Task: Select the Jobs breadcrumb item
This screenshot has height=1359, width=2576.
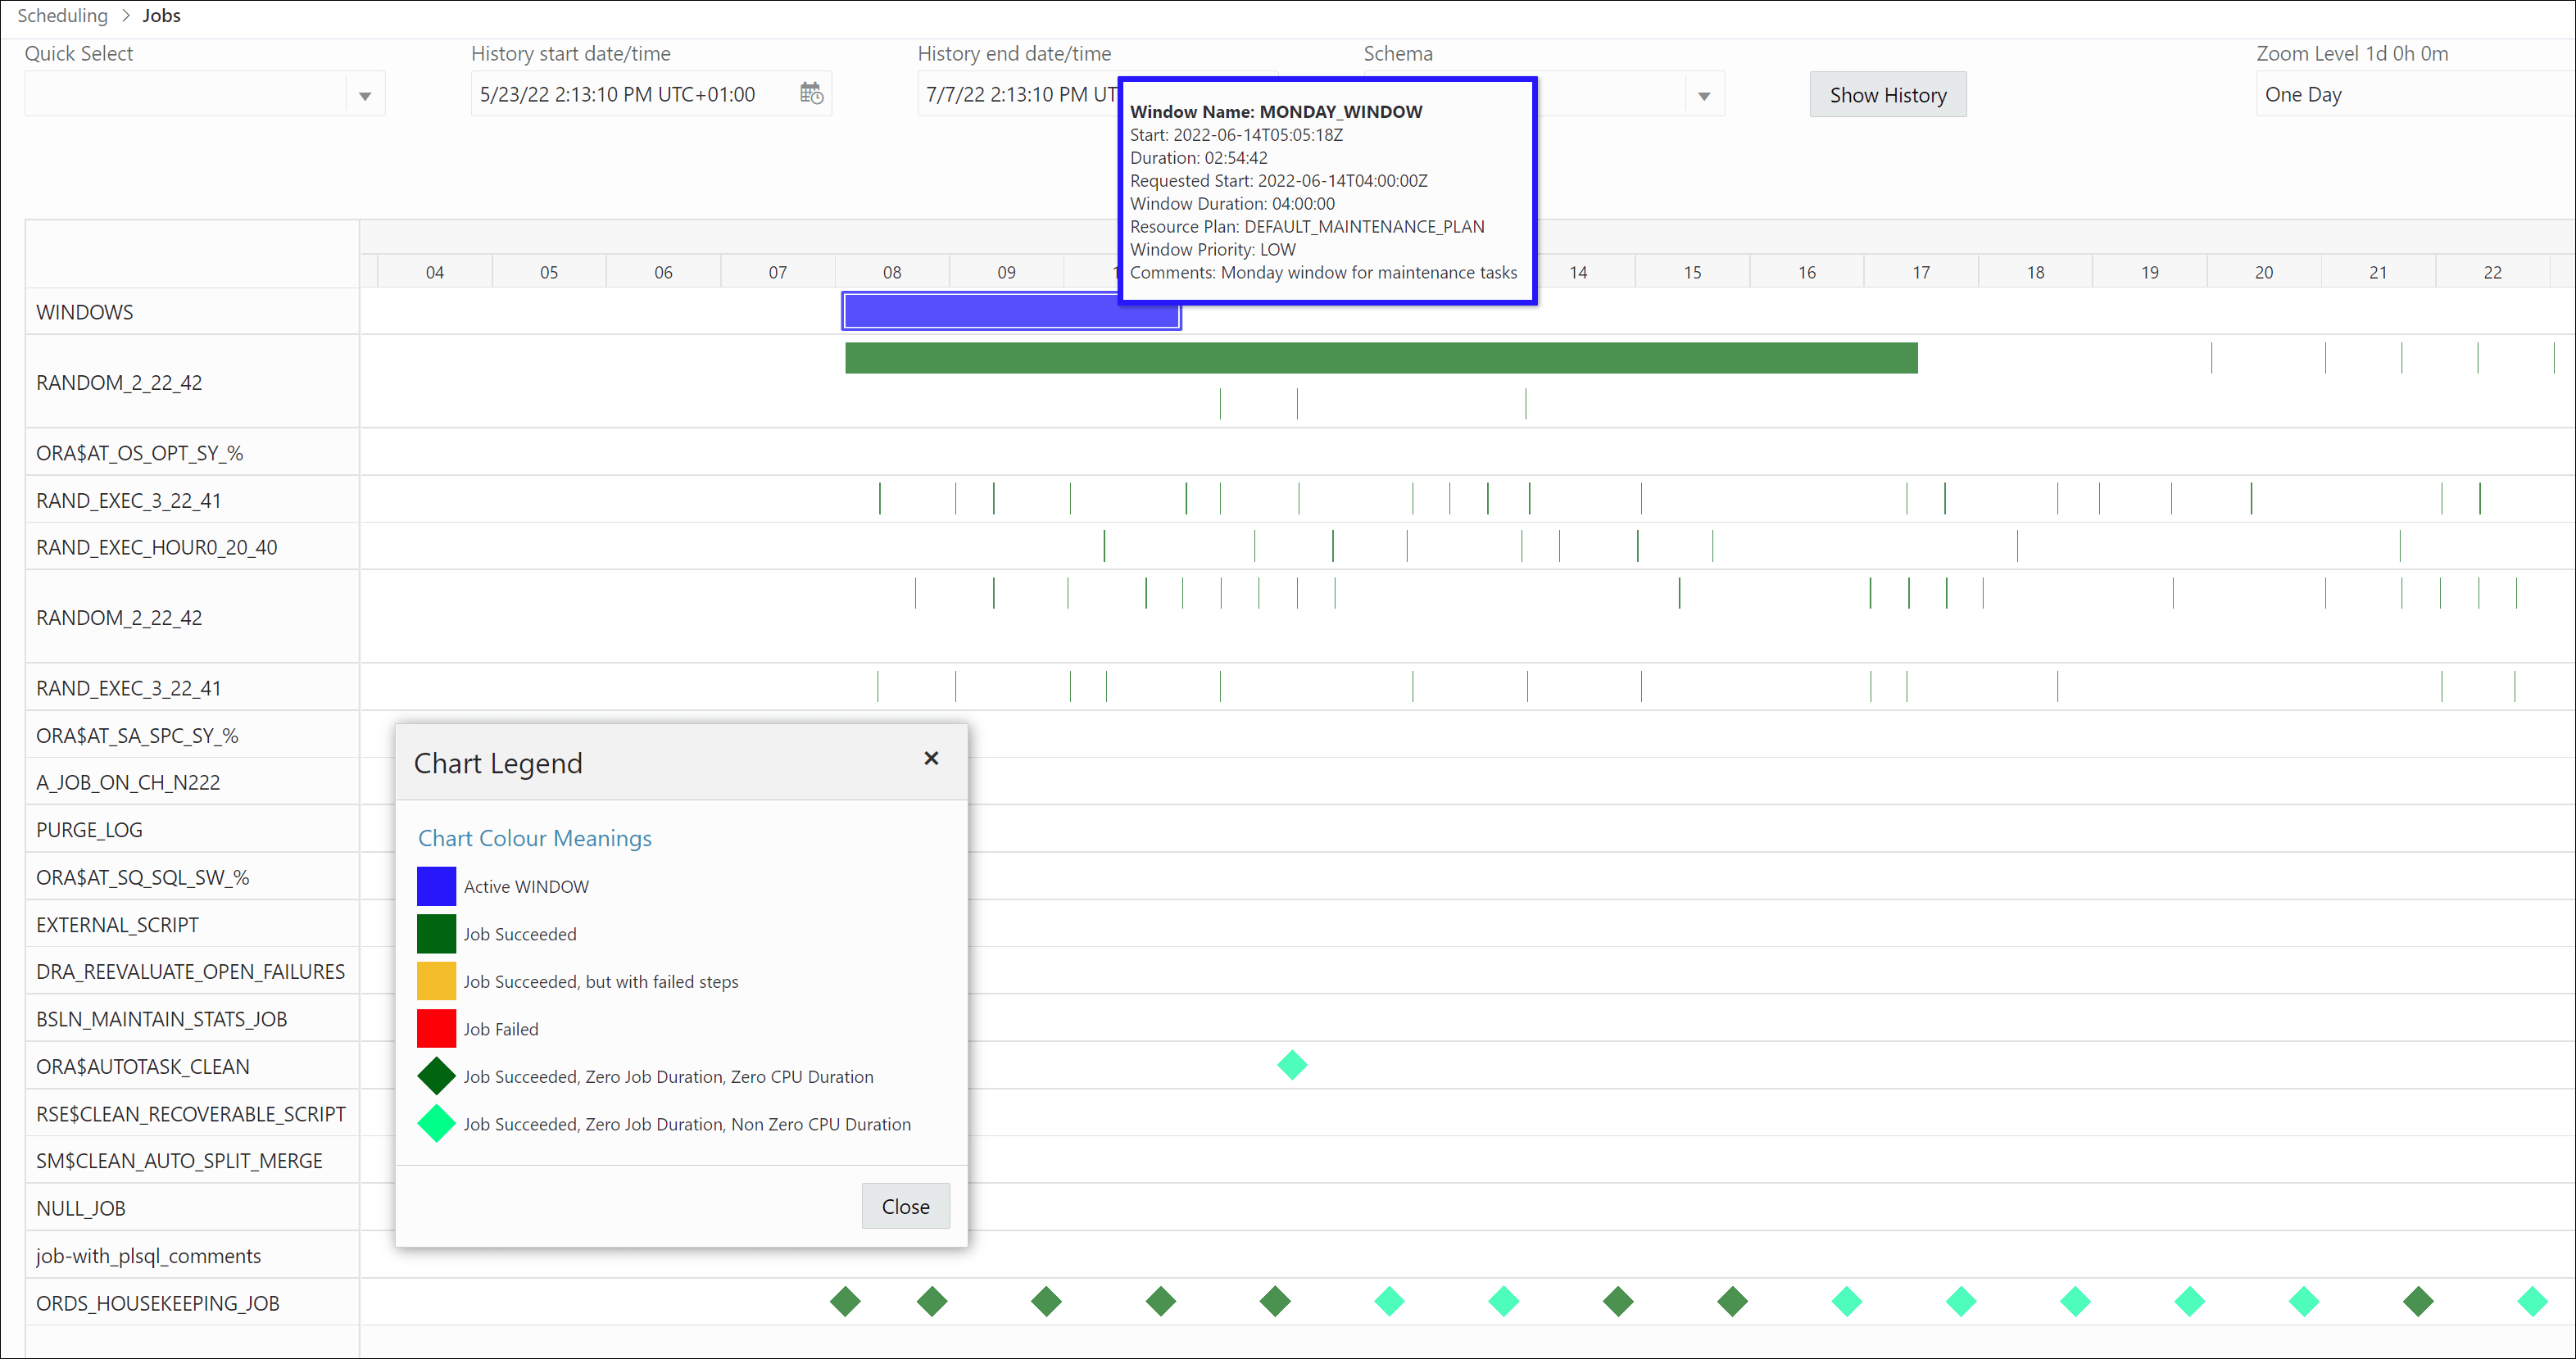Action: 161,15
